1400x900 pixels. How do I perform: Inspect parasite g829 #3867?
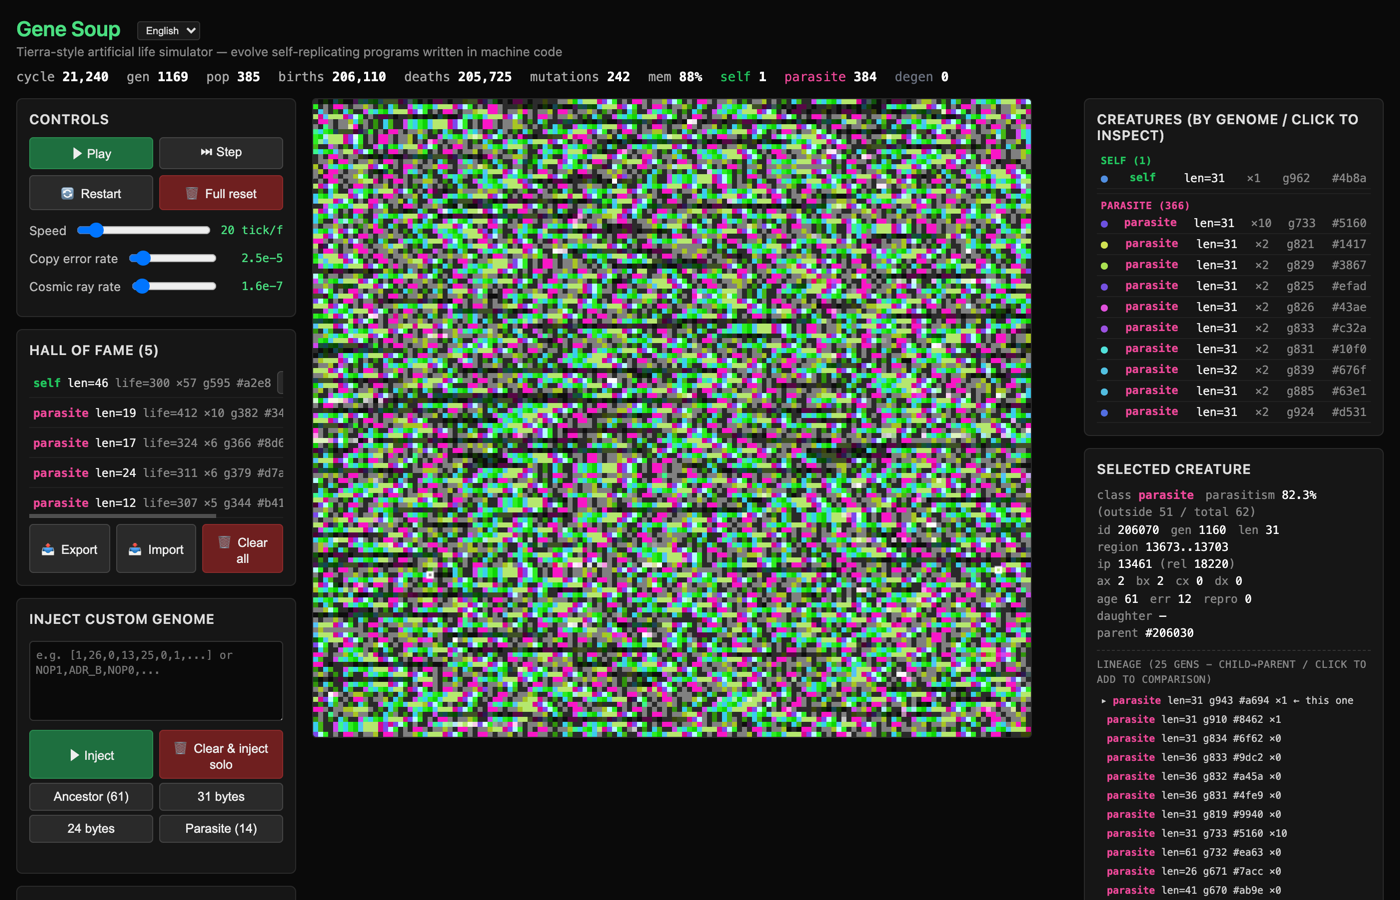pyautogui.click(x=1233, y=265)
